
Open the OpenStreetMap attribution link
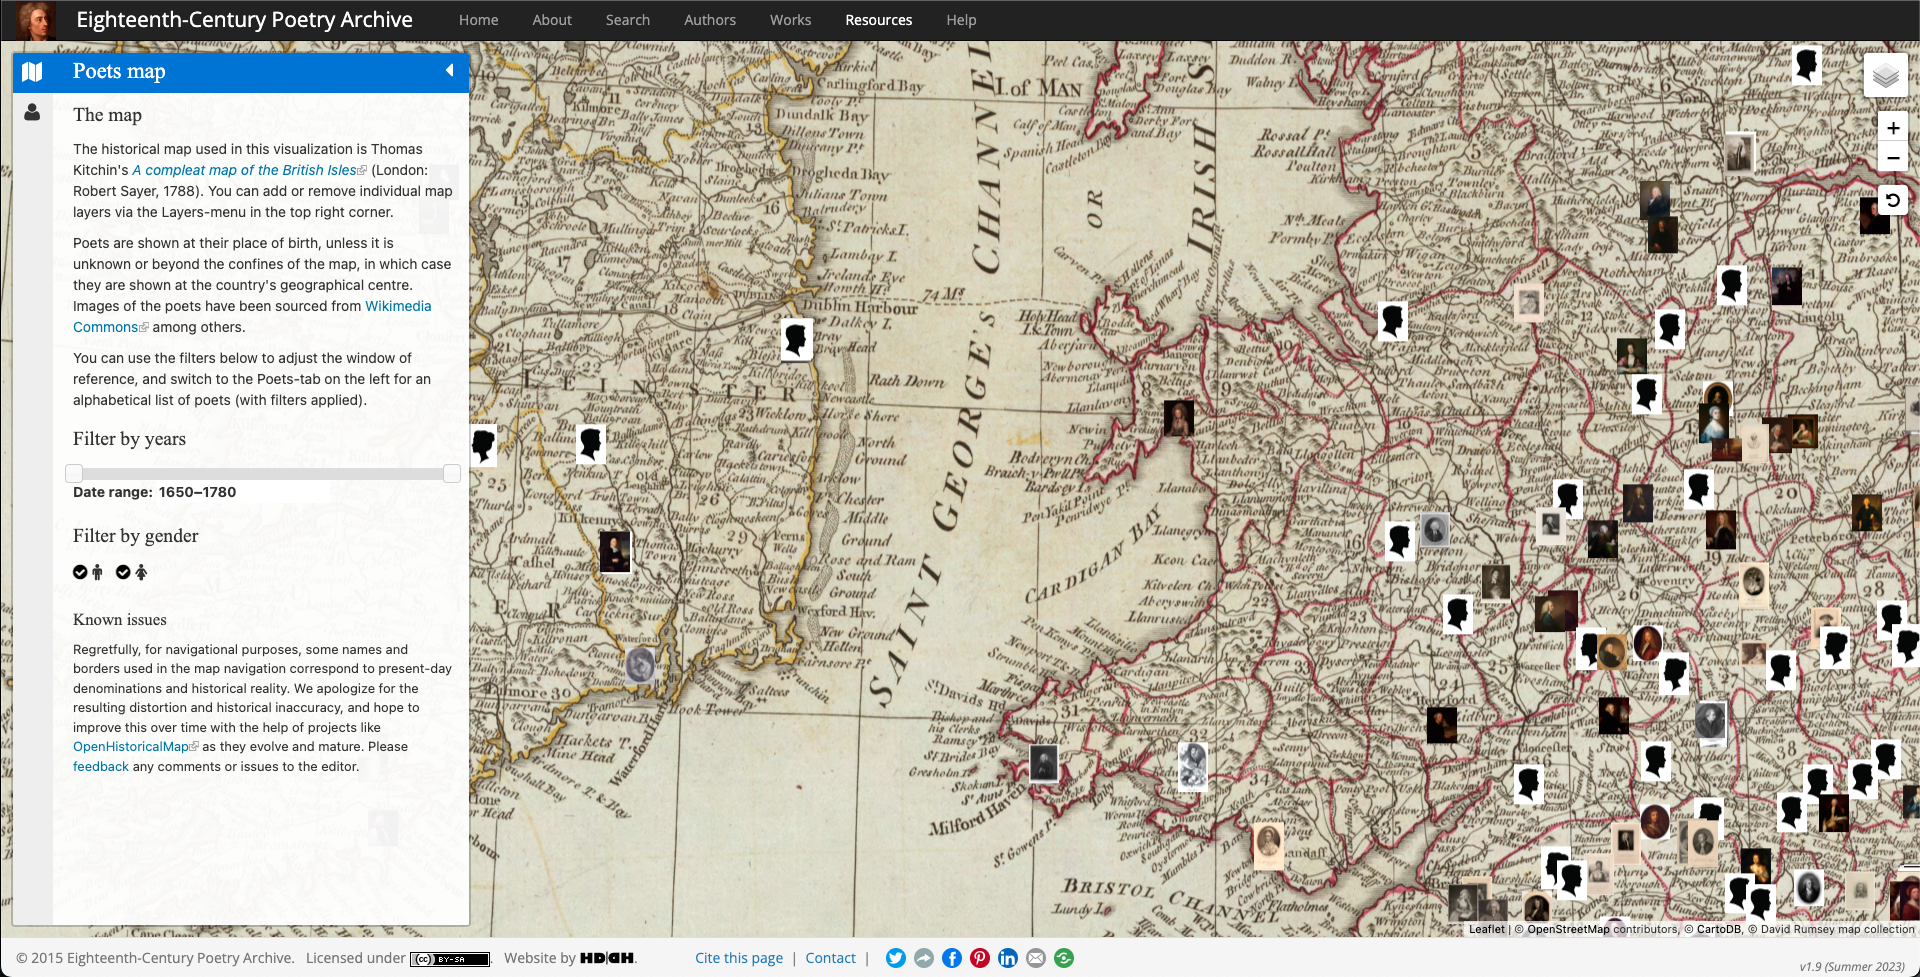pos(1568,929)
